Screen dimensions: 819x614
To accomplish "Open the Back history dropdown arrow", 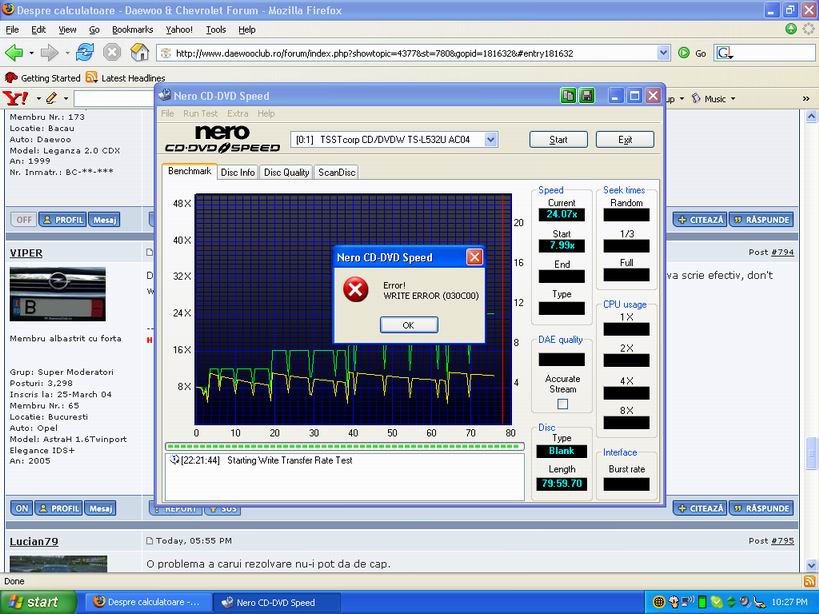I will pos(31,53).
